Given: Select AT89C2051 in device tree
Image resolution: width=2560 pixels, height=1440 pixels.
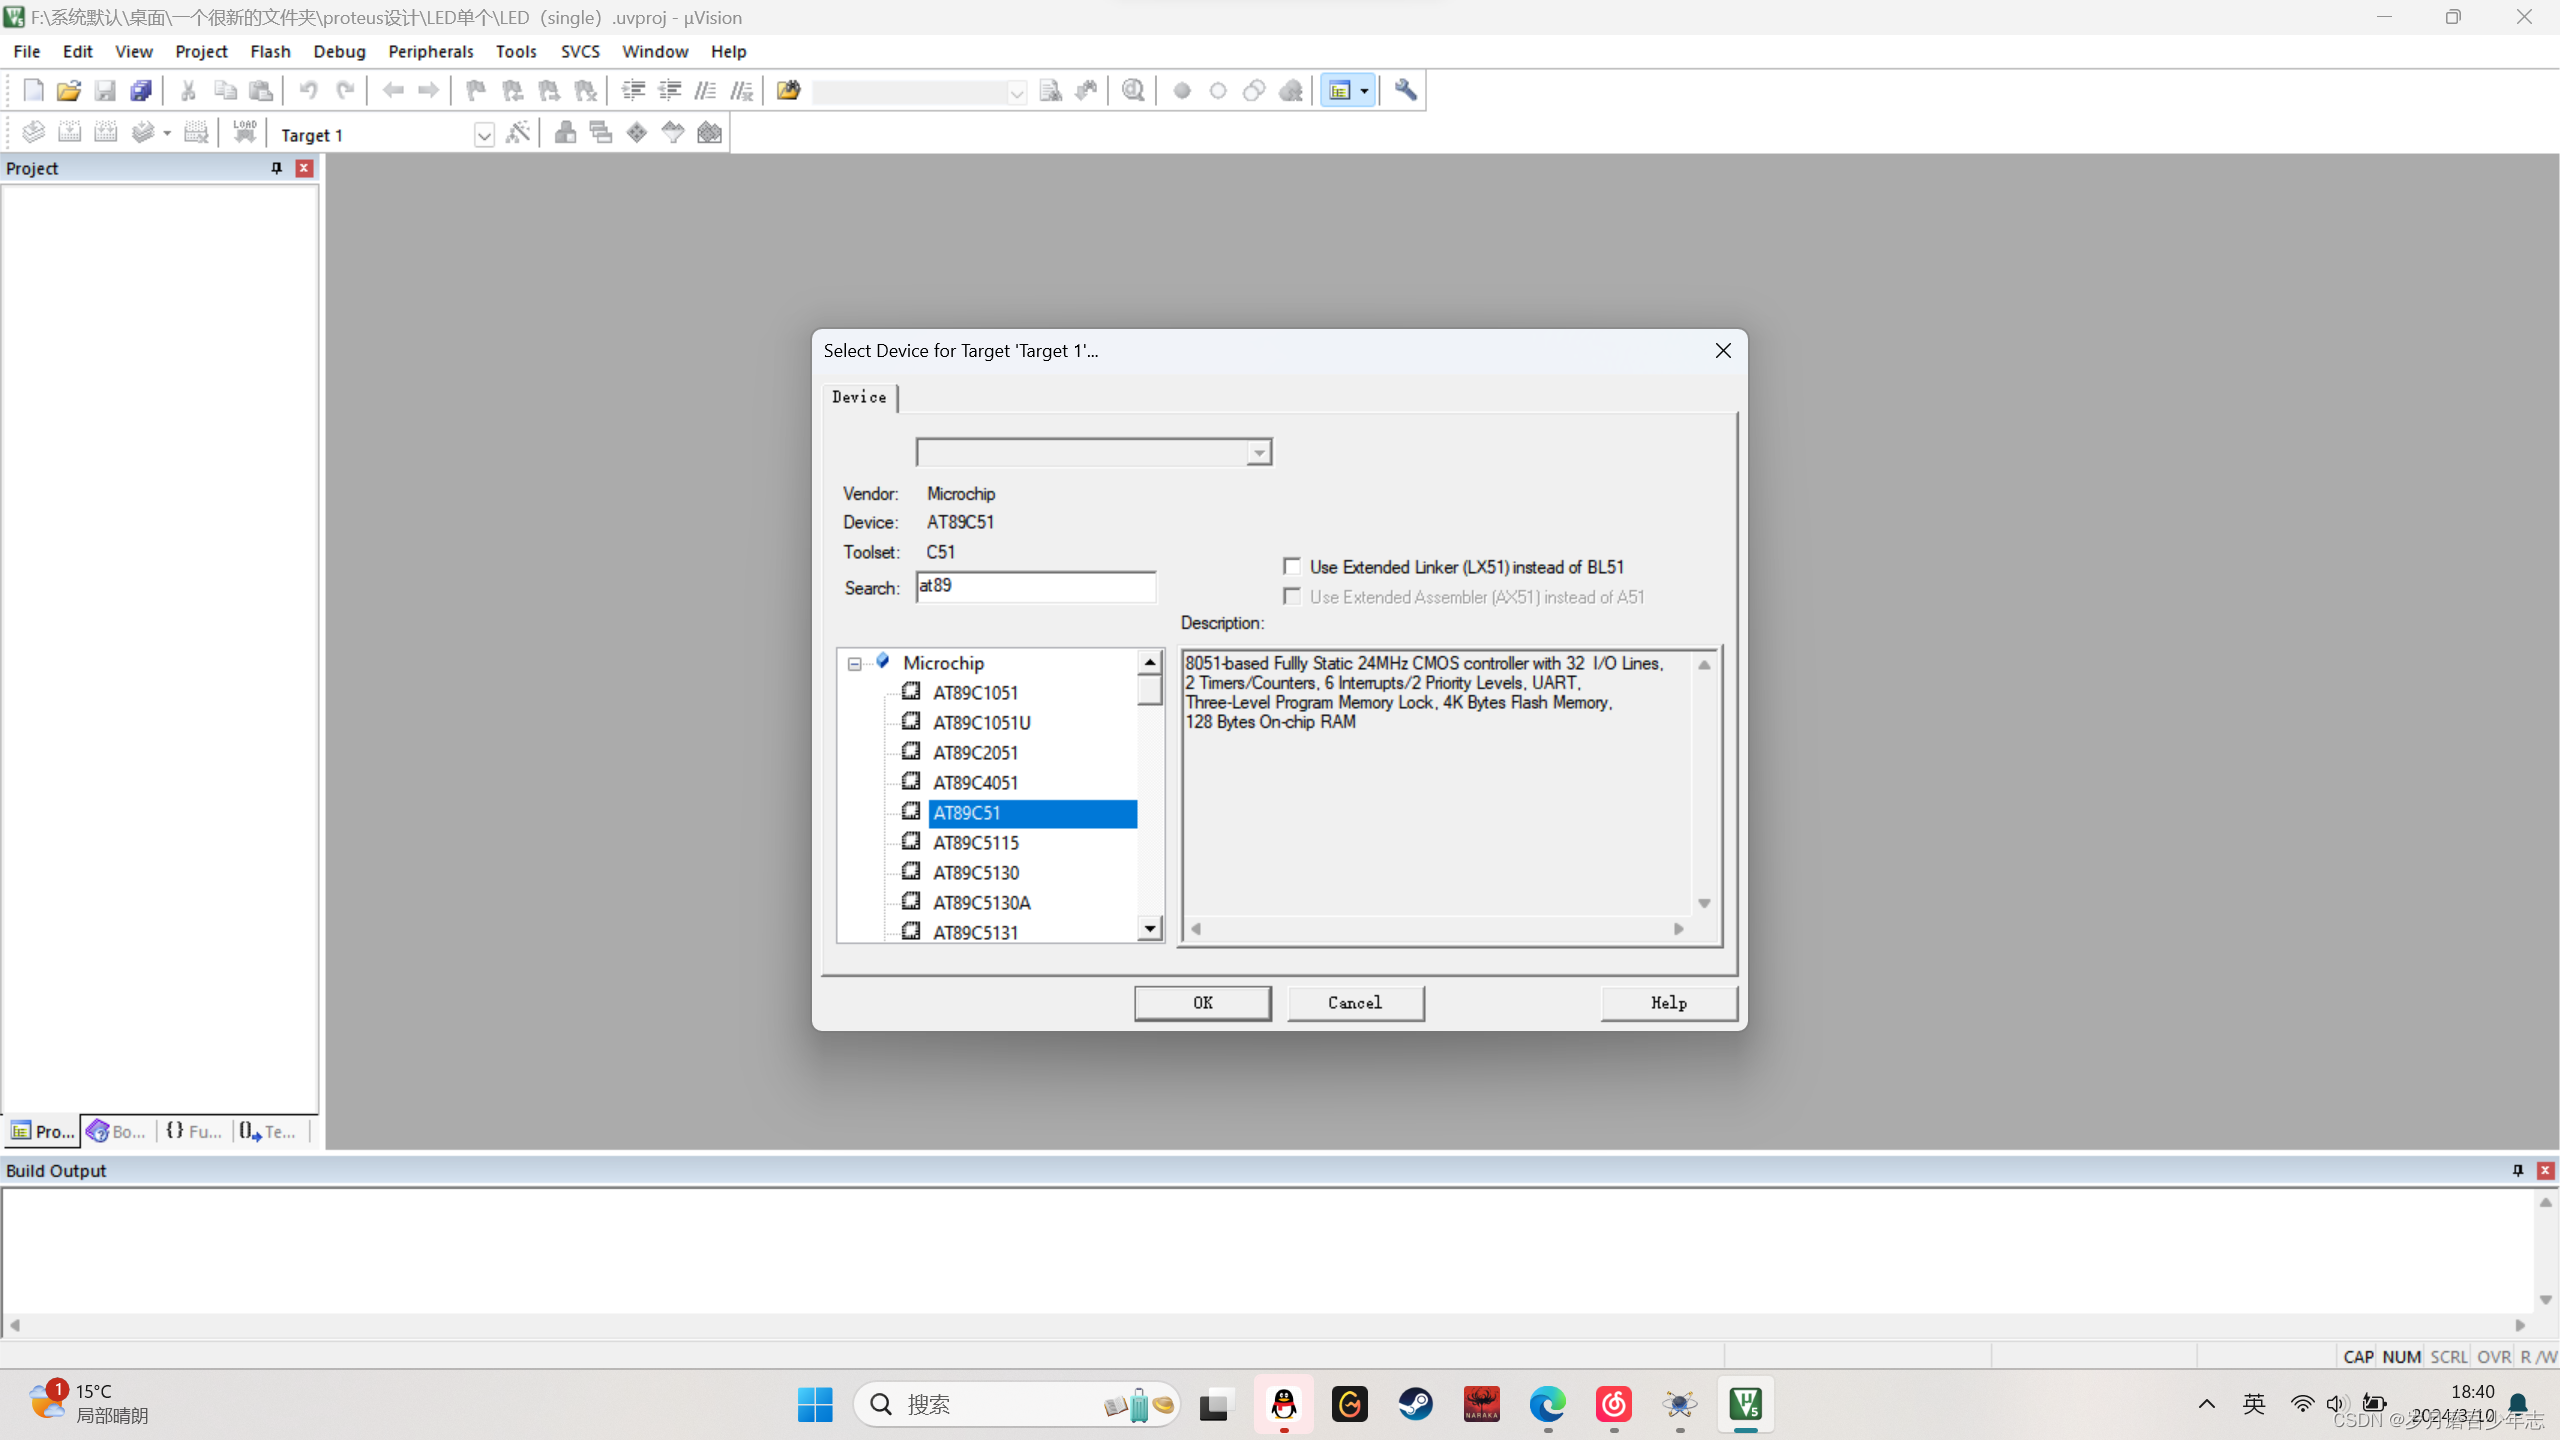Looking at the screenshot, I should pos(975,752).
